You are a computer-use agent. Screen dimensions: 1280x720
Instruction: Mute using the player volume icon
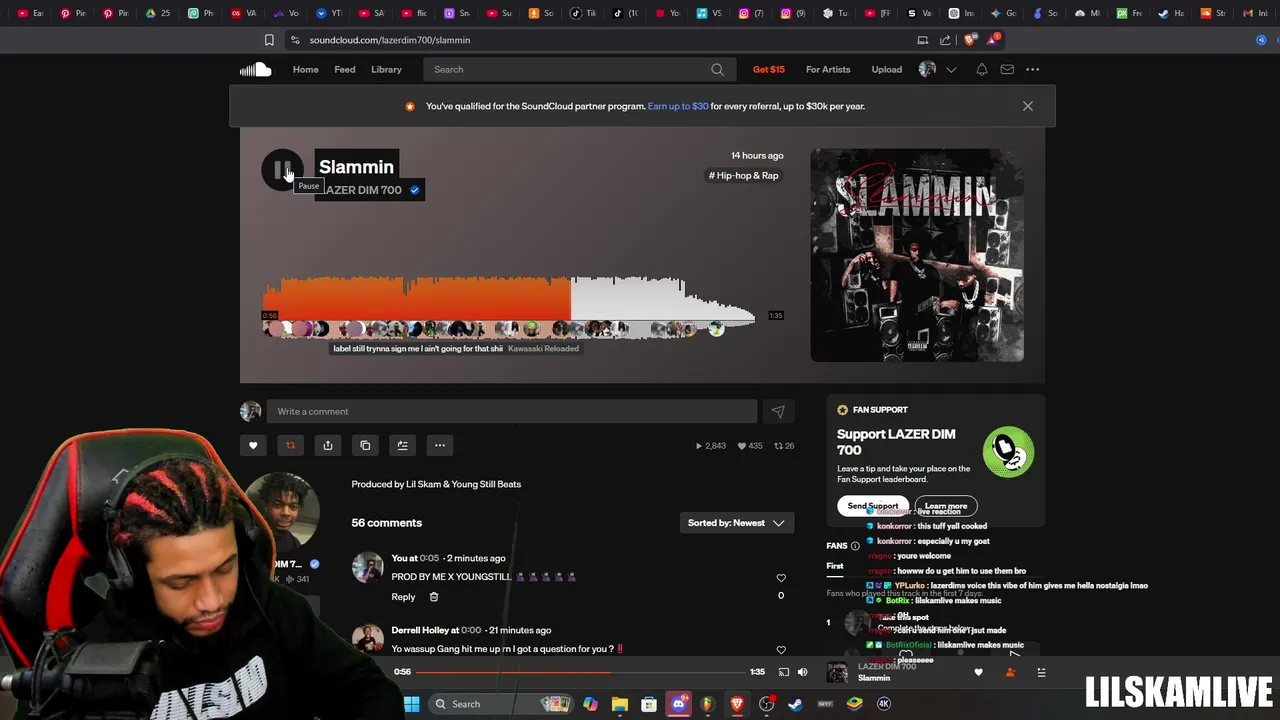(802, 672)
